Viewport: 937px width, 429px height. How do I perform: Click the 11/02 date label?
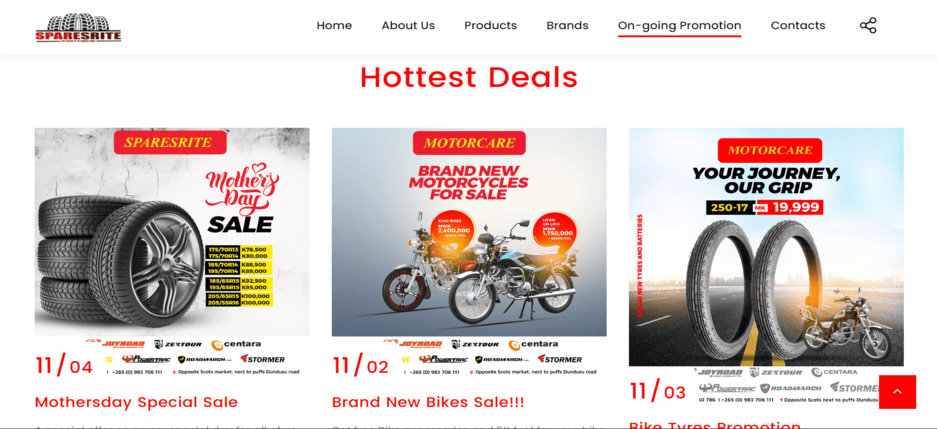click(361, 365)
